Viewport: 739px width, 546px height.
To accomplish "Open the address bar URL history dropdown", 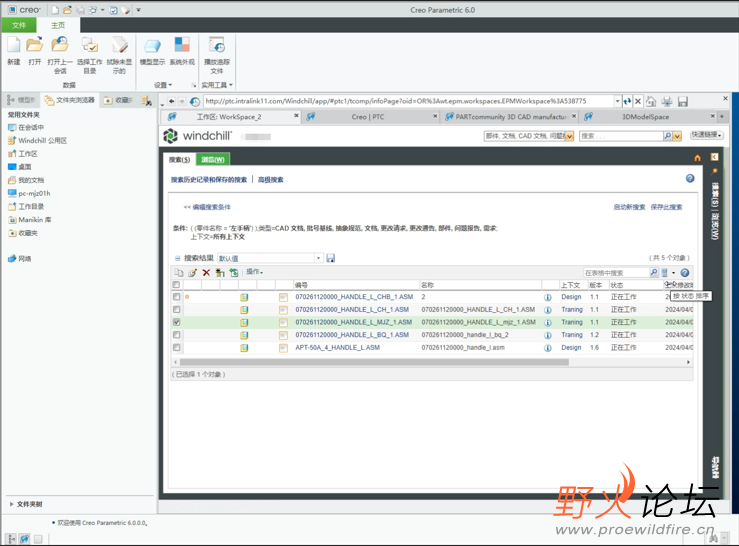I will pyautogui.click(x=617, y=101).
